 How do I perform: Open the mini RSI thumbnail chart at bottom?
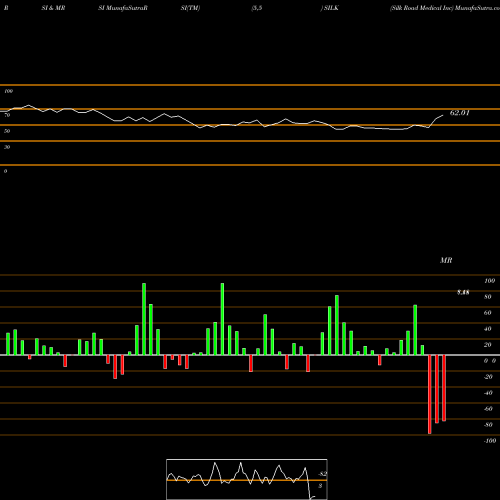pyautogui.click(x=247, y=479)
